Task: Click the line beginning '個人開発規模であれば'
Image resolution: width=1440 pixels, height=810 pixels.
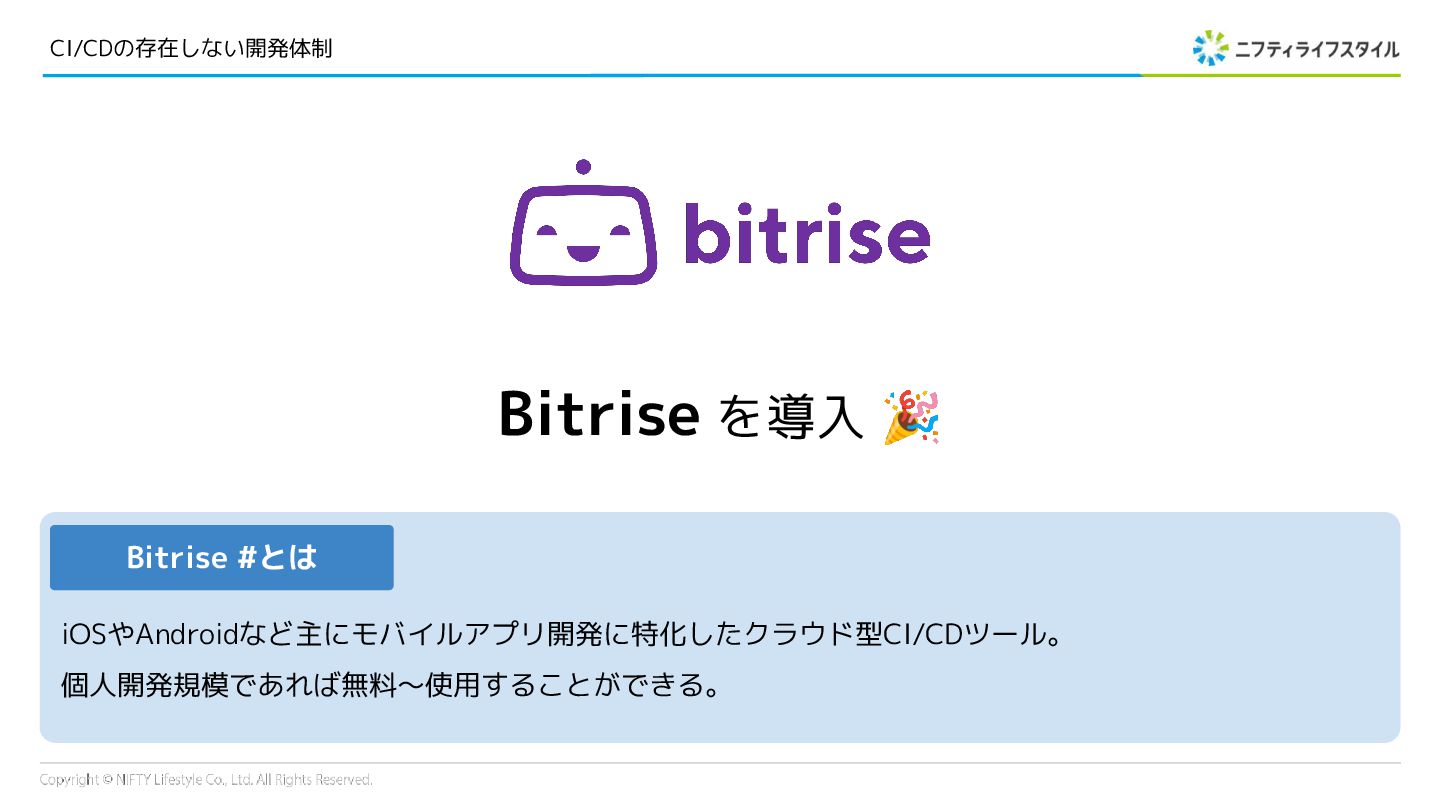Action: (x=391, y=686)
